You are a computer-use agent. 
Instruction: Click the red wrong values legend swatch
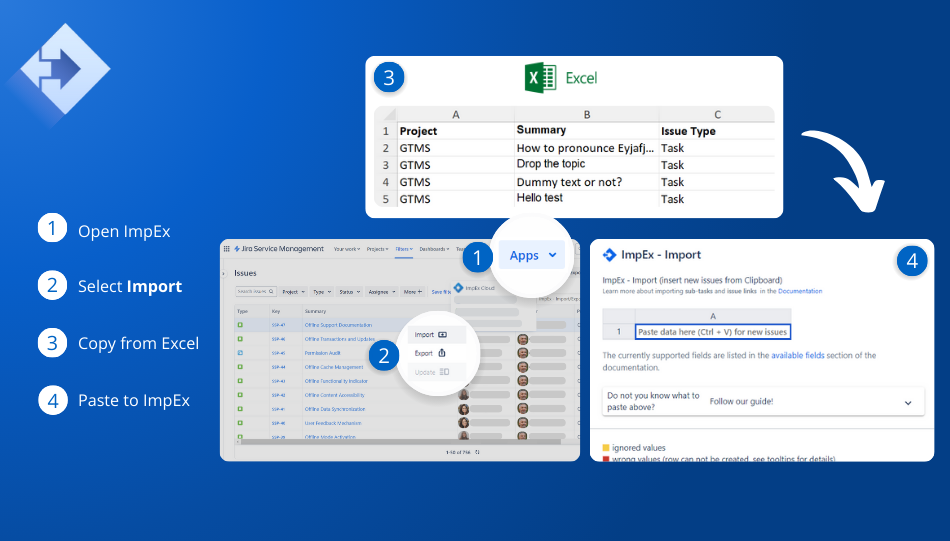coord(606,459)
